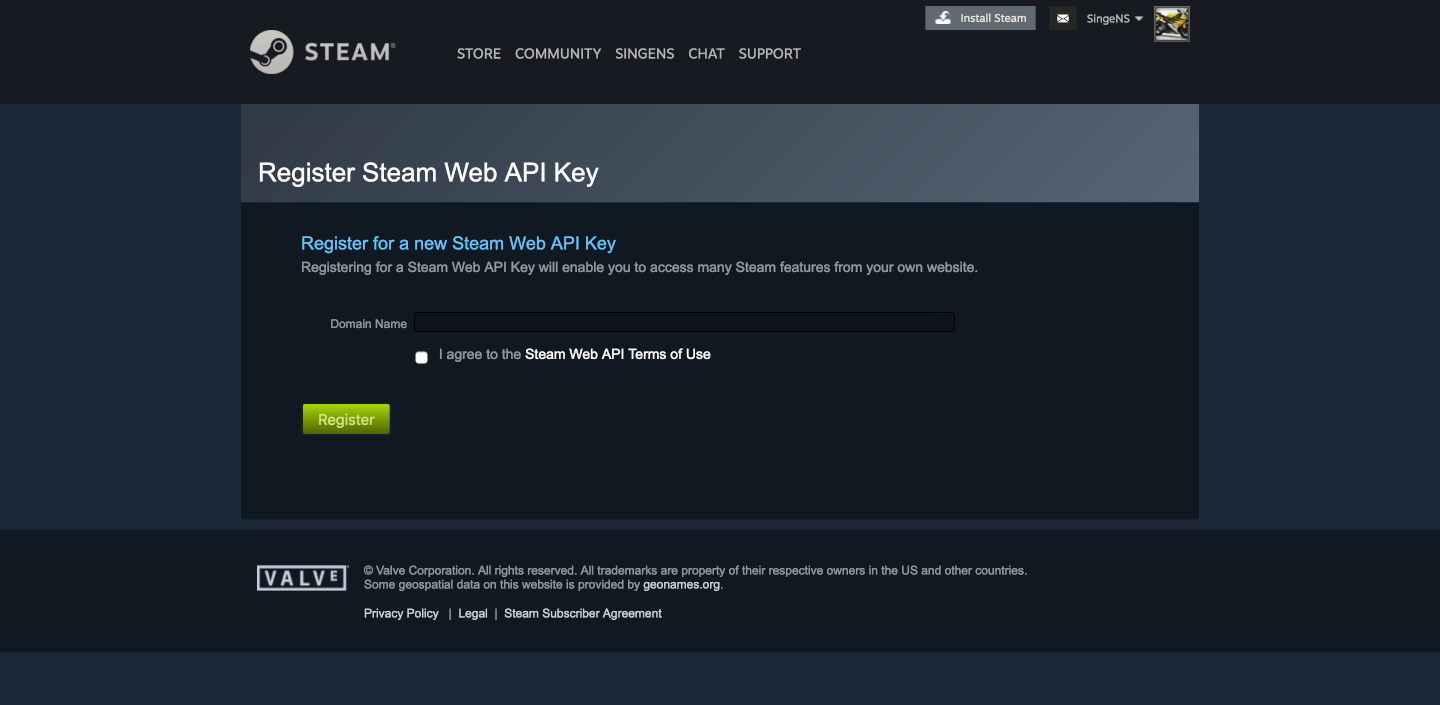Click the Steam logo in the header
Viewport: 1440px width, 705px height.
click(322, 52)
